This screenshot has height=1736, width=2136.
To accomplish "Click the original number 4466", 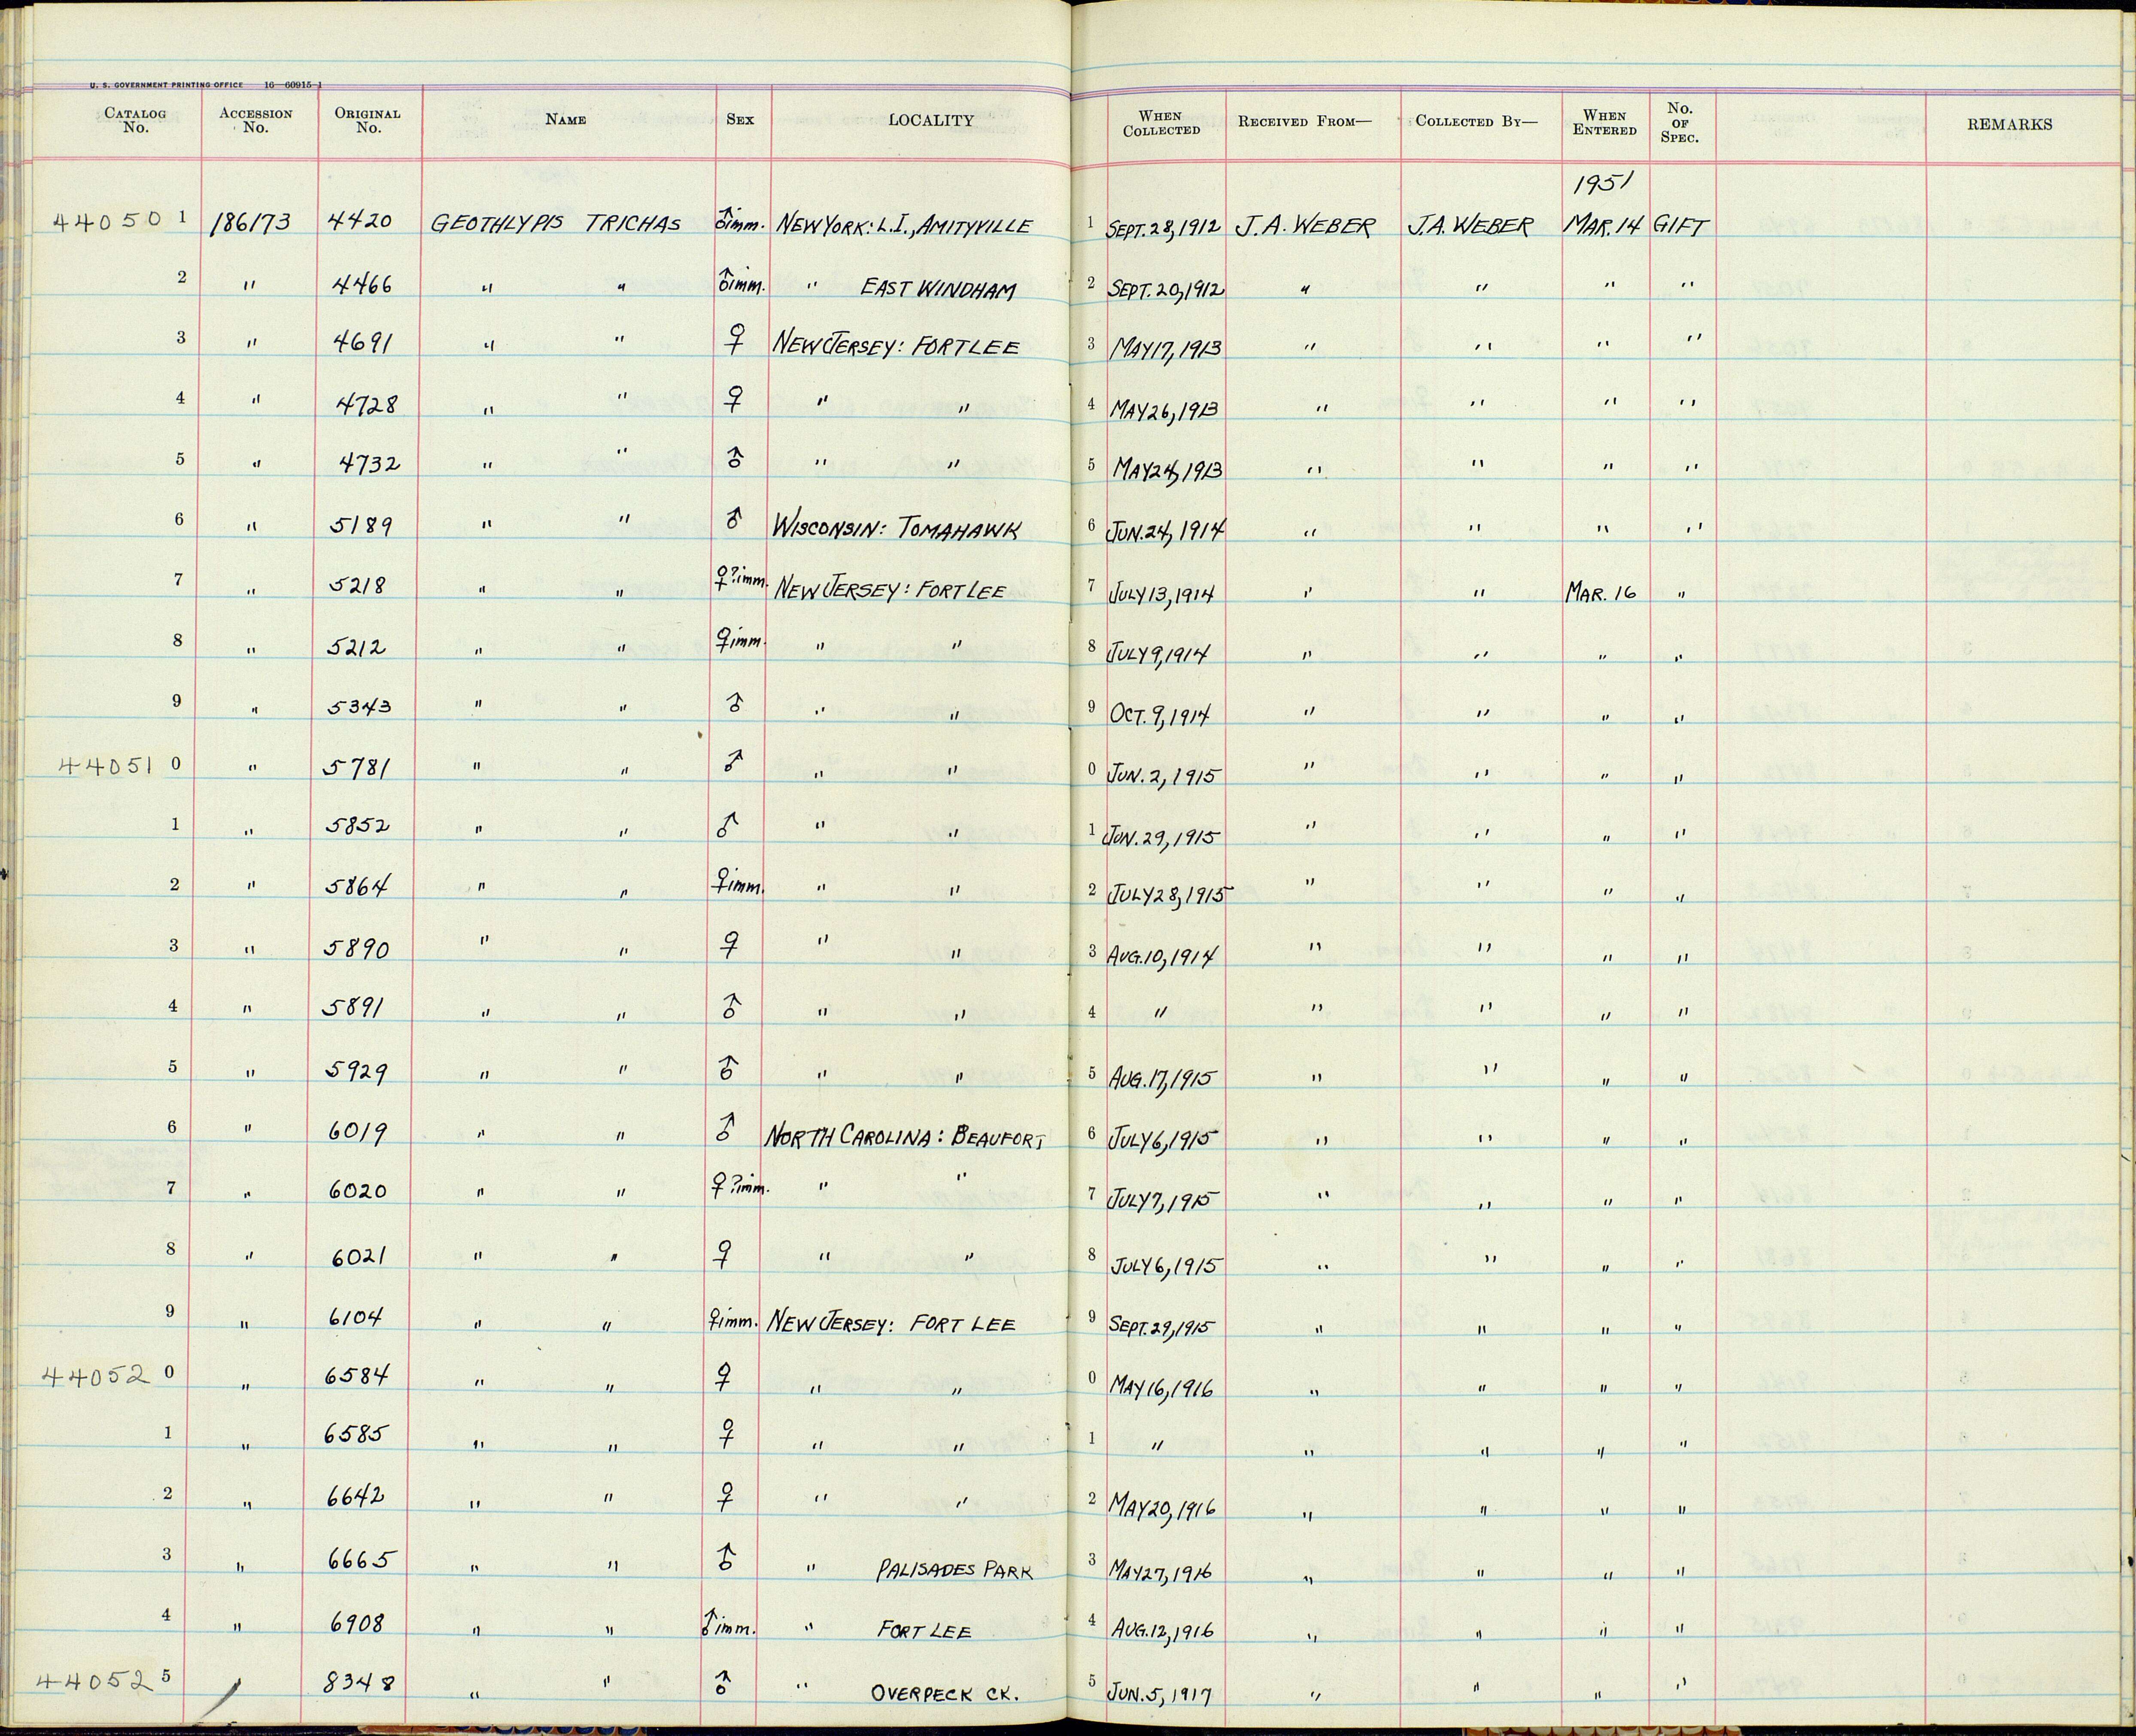I will pyautogui.click(x=361, y=285).
